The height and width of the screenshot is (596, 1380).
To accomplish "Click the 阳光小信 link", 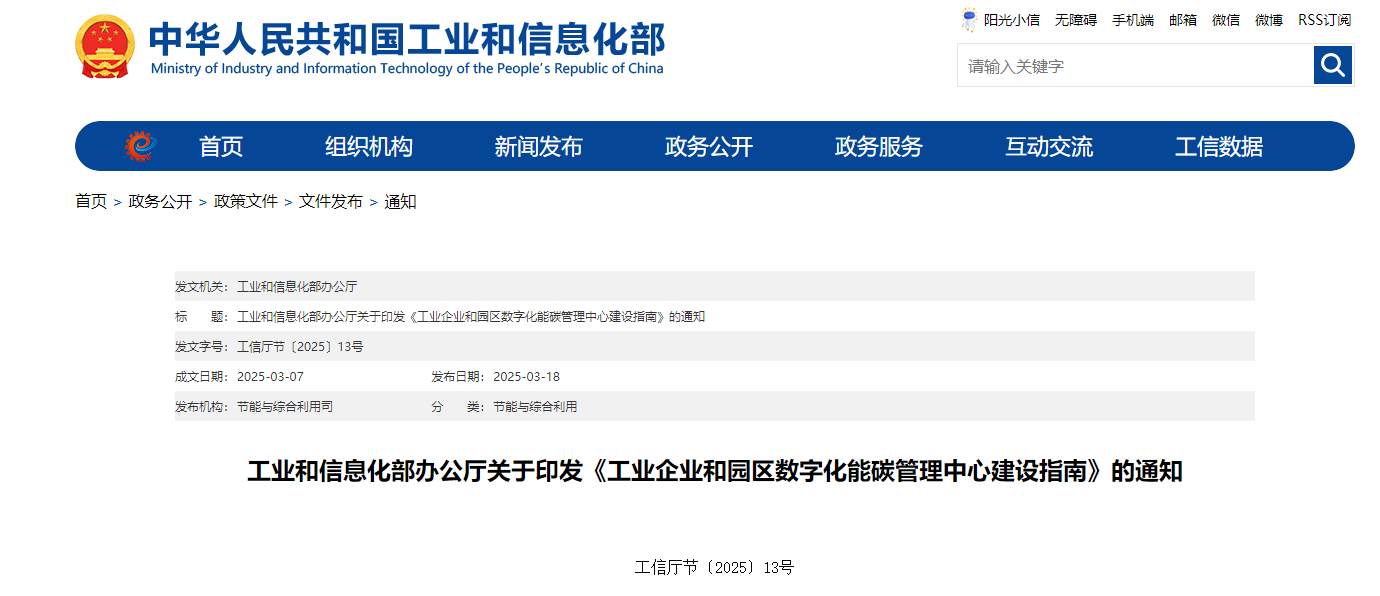I will [1011, 20].
